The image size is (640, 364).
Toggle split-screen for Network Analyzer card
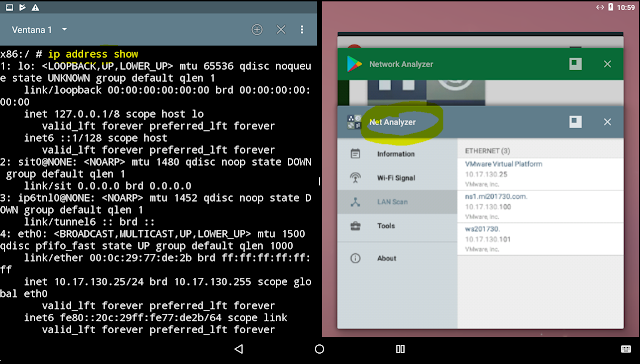576,64
